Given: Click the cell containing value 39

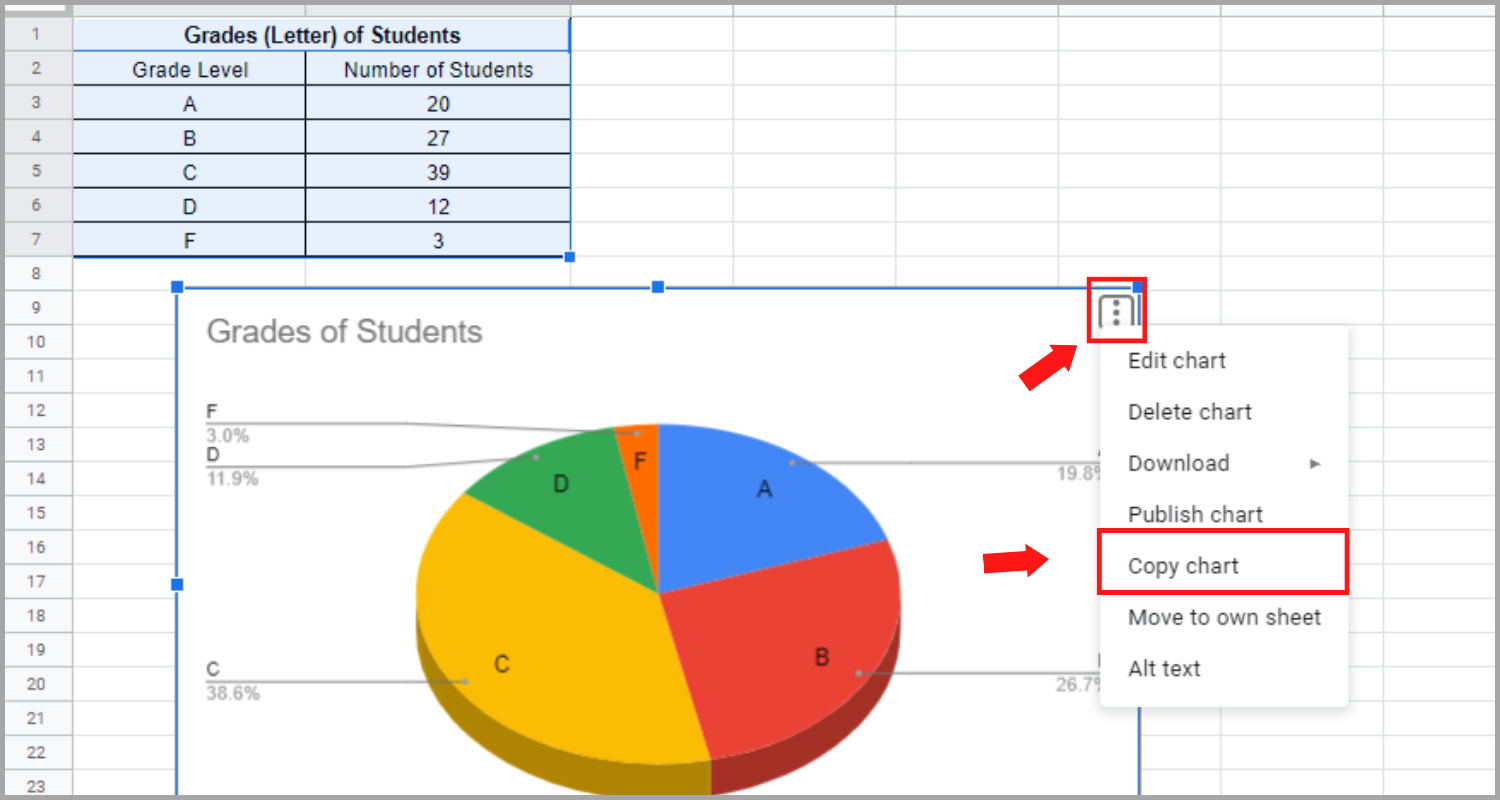Looking at the screenshot, I should coord(437,171).
